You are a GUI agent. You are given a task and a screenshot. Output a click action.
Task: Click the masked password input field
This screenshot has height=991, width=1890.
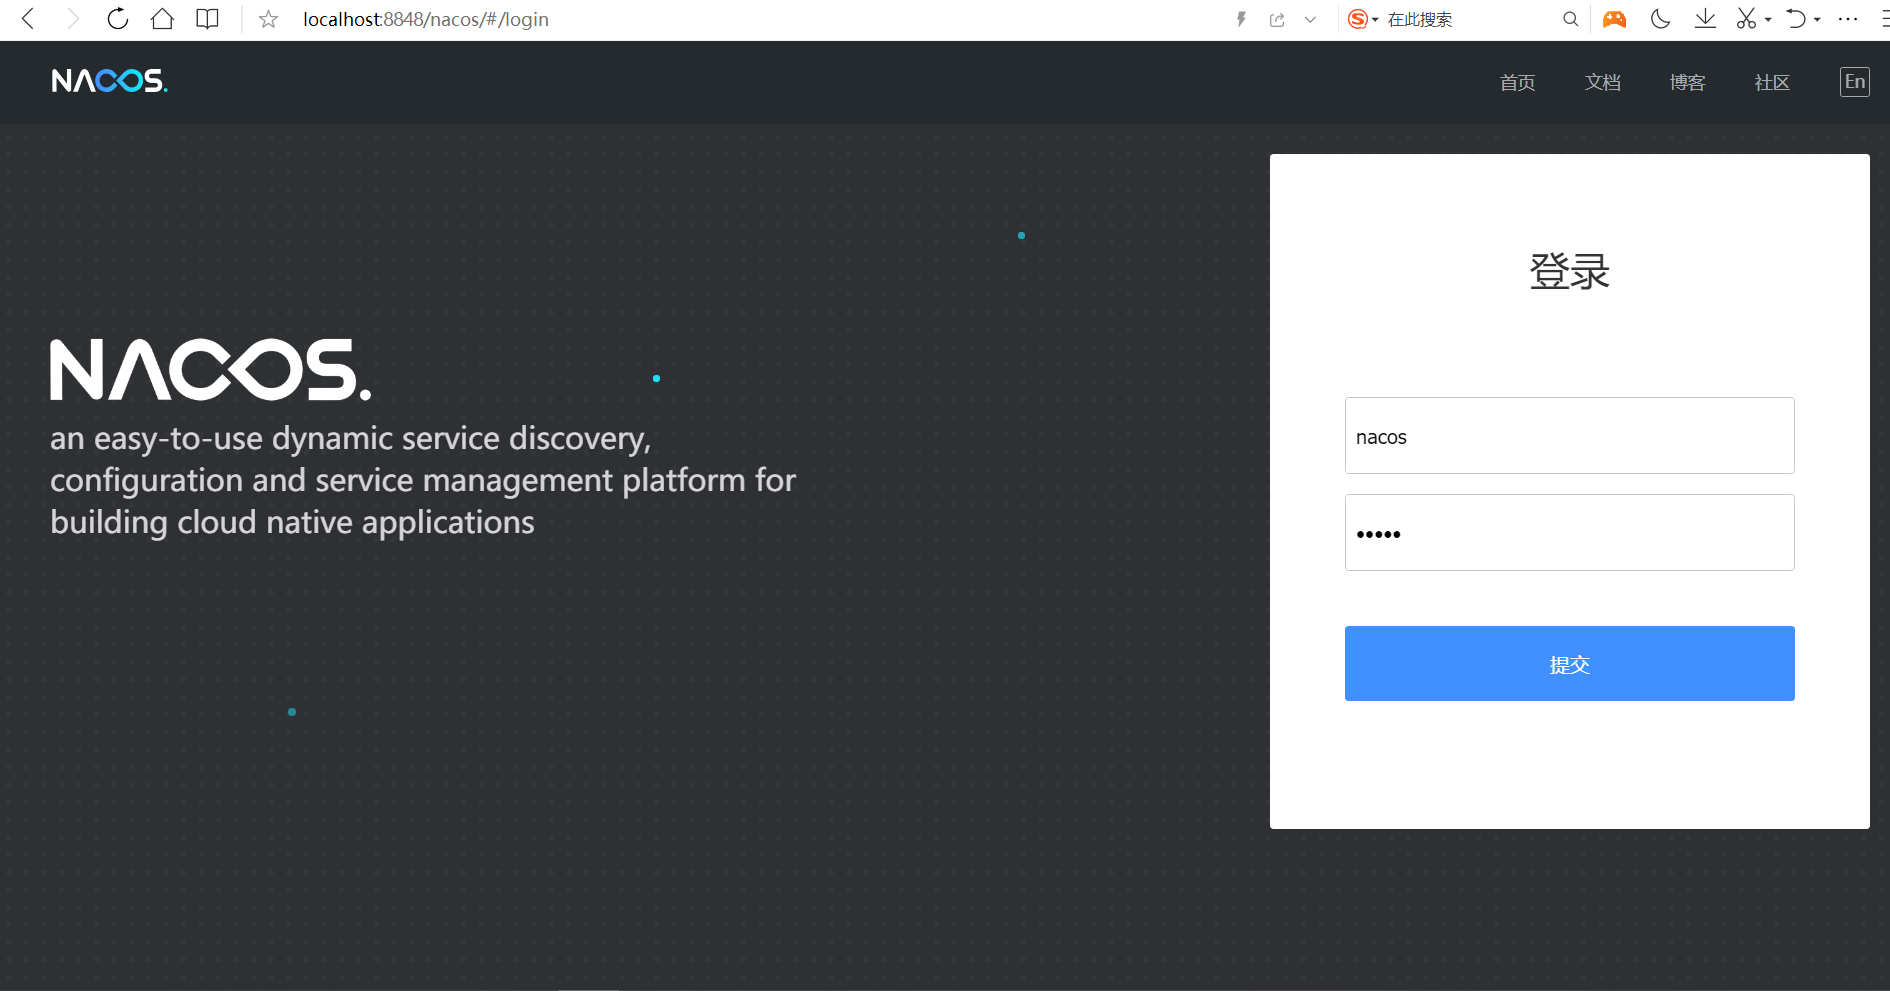tap(1569, 533)
